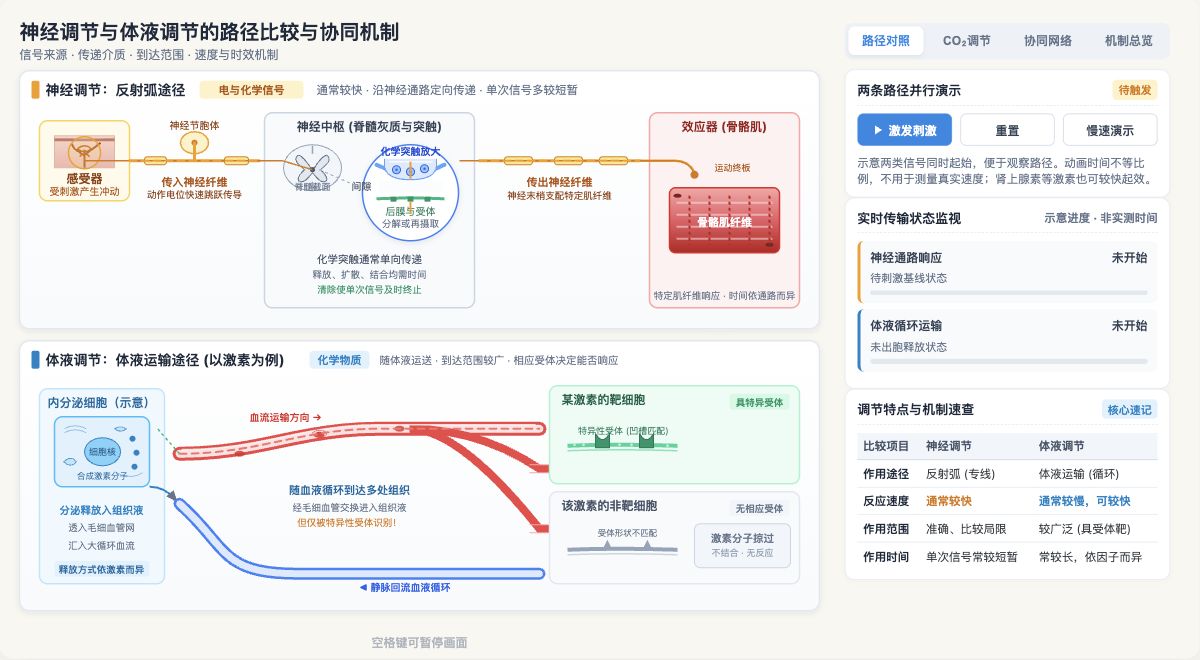Click the 清除使单次信号及时终止 green text

369,289
